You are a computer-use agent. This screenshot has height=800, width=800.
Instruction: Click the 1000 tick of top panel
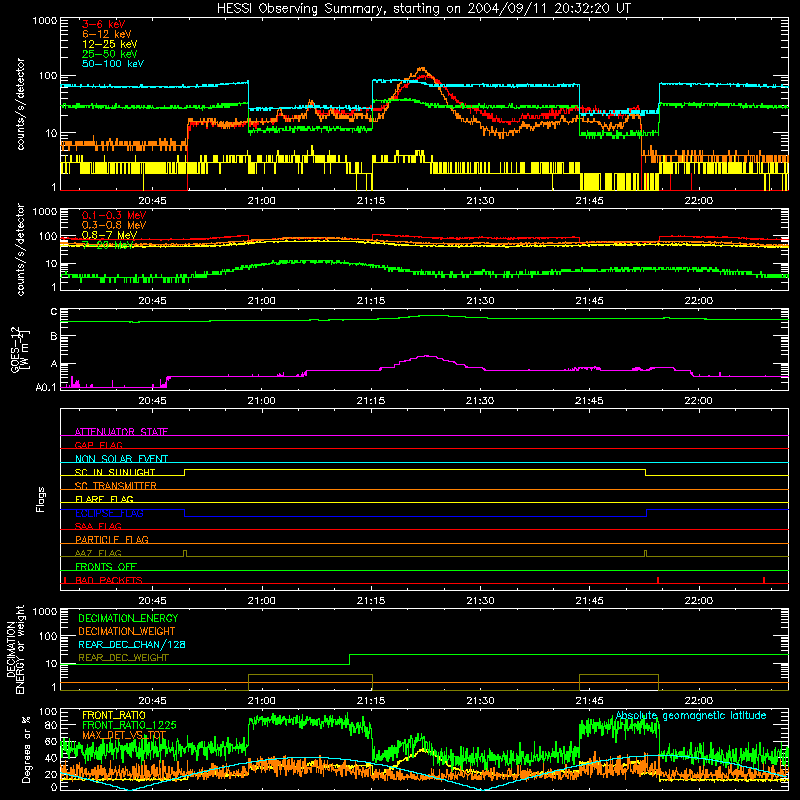(45, 21)
